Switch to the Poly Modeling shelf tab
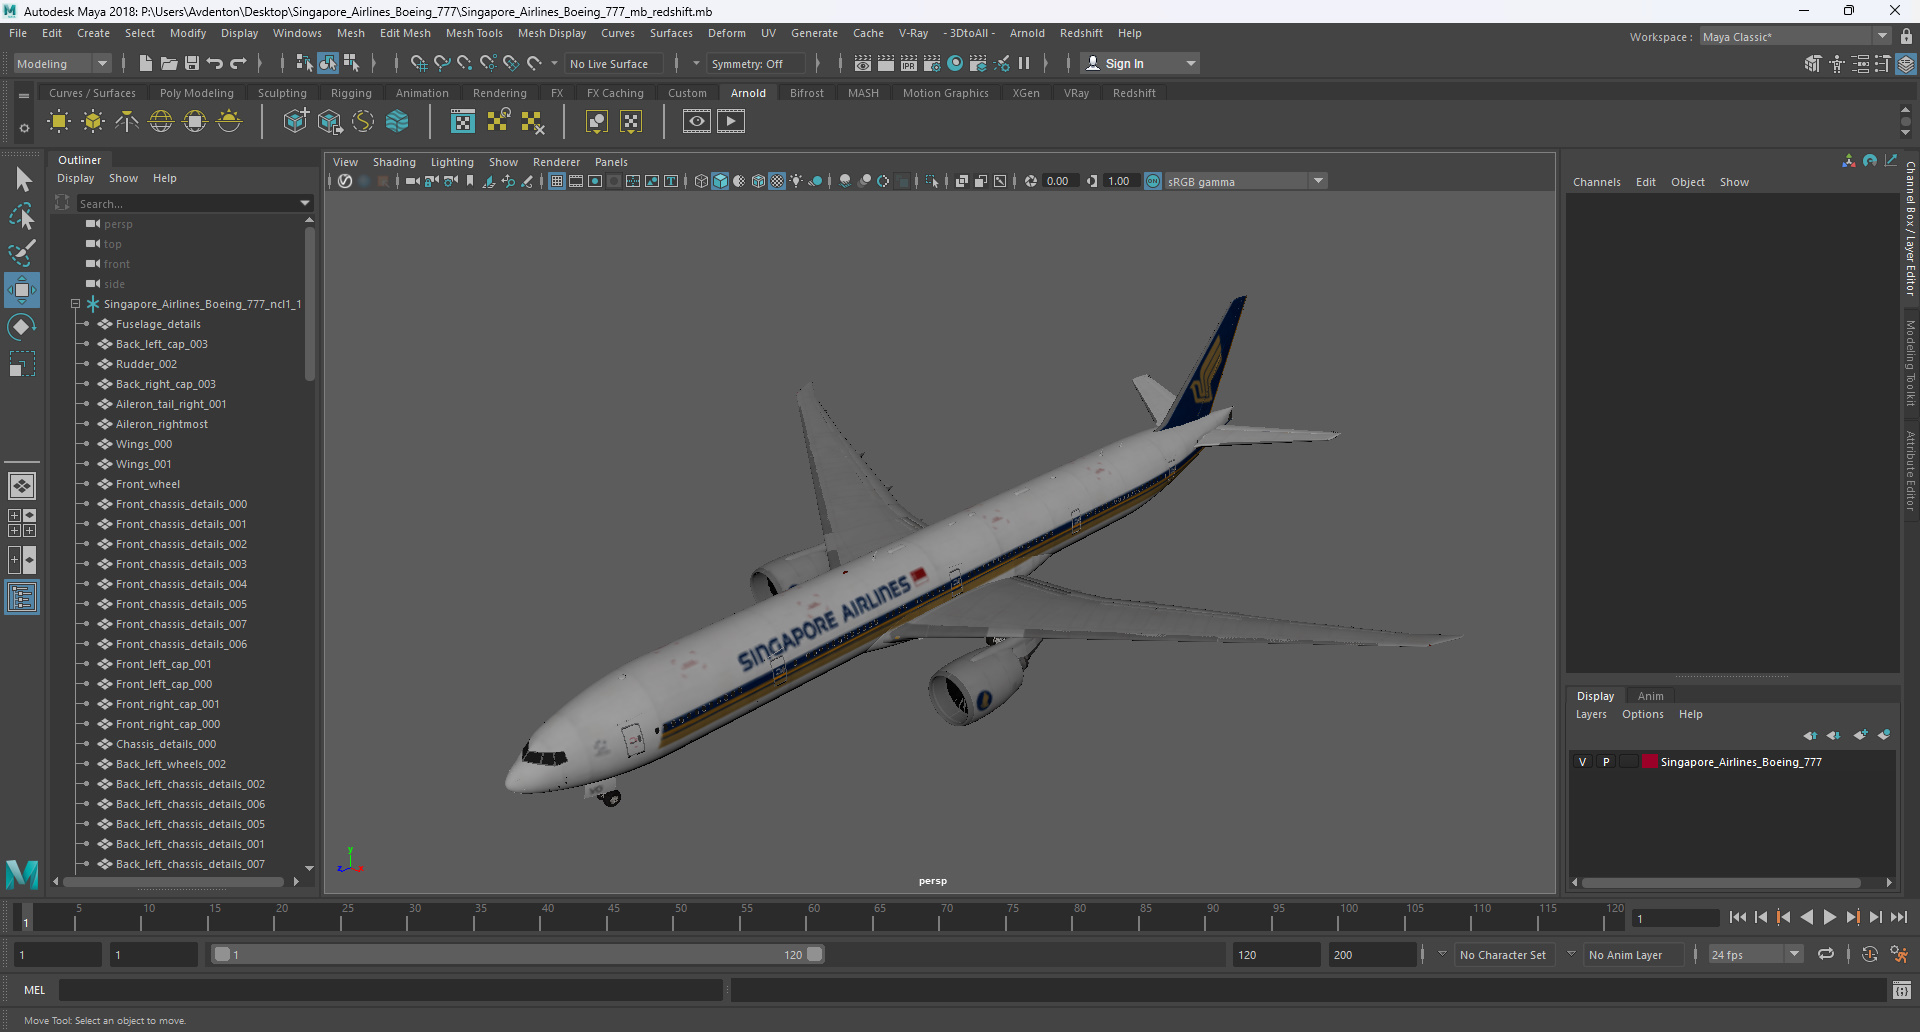This screenshot has height=1032, width=1920. (x=197, y=93)
